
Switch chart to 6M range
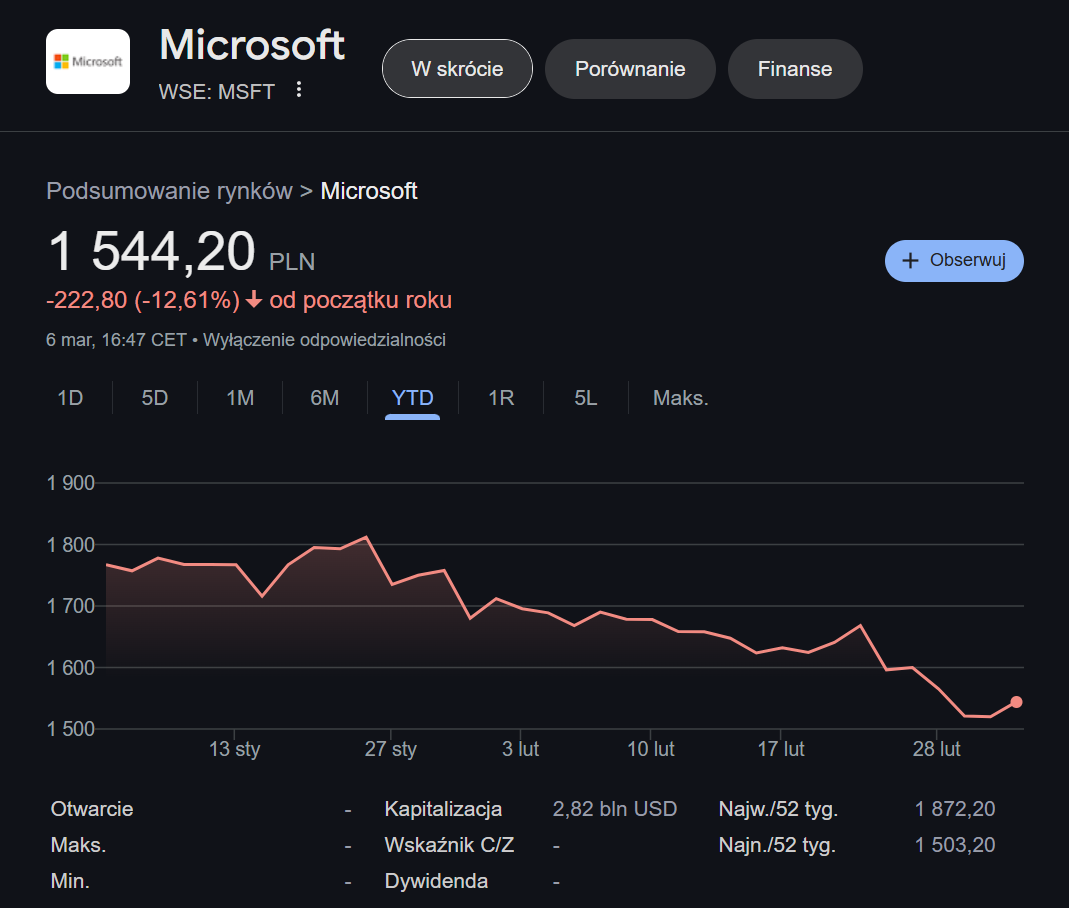tap(325, 398)
